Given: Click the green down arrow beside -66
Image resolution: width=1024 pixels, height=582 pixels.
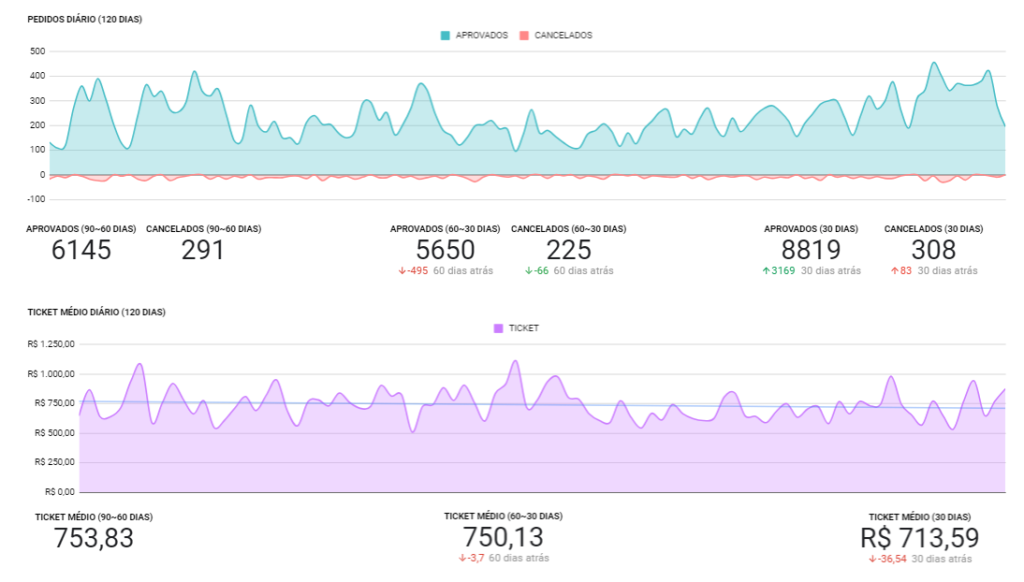Looking at the screenshot, I should [x=528, y=271].
